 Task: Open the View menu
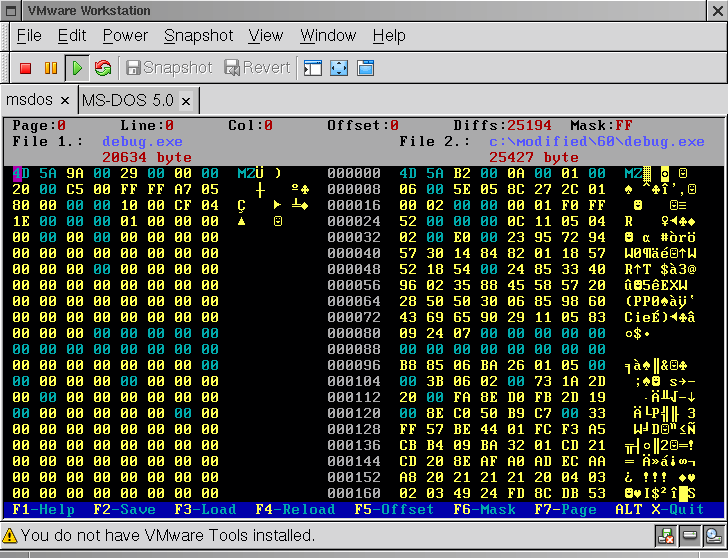(266, 36)
